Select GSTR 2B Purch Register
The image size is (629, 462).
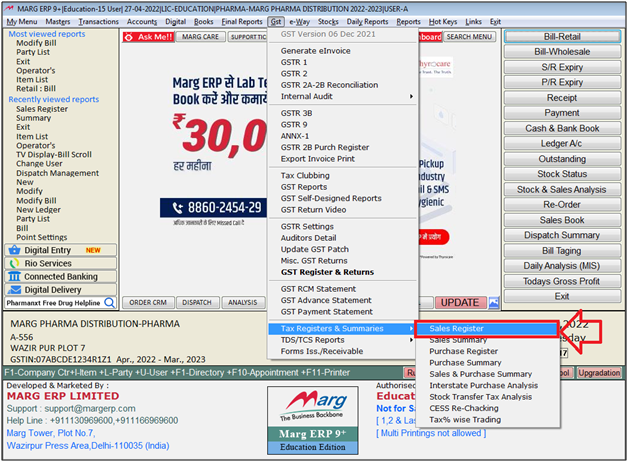[x=325, y=147]
